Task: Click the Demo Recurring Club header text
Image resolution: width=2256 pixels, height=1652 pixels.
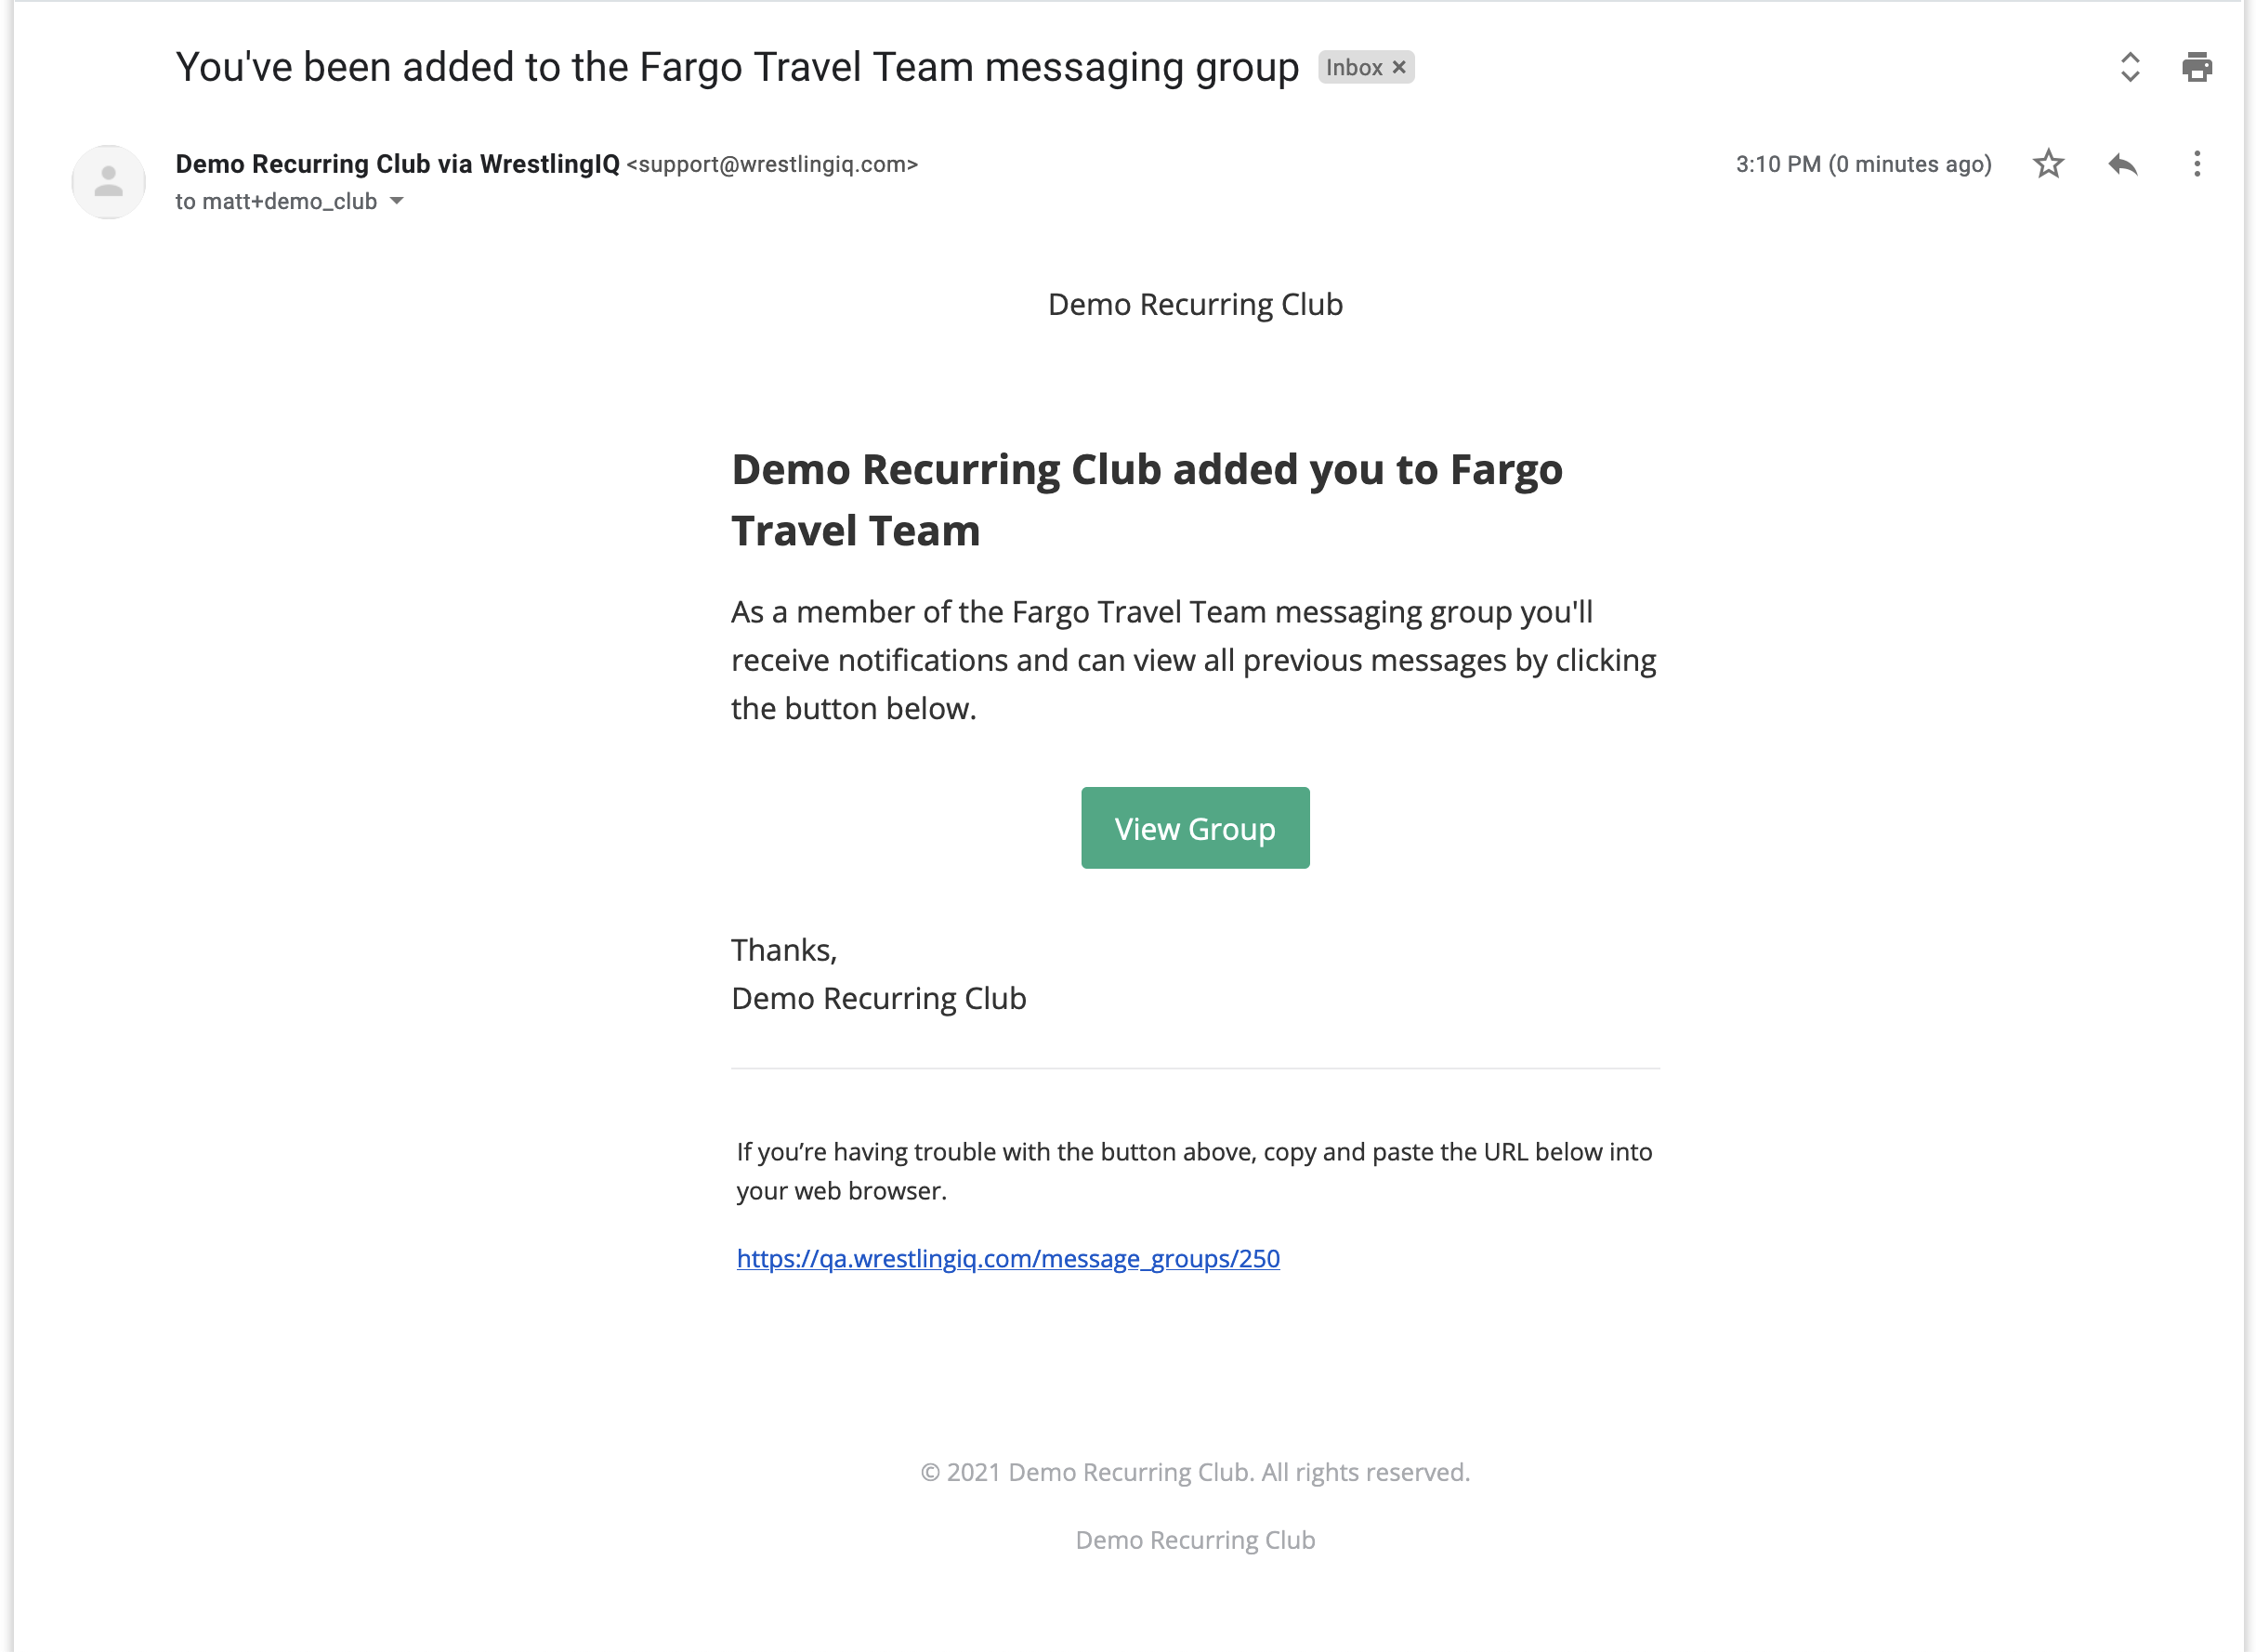Action: (x=1194, y=304)
